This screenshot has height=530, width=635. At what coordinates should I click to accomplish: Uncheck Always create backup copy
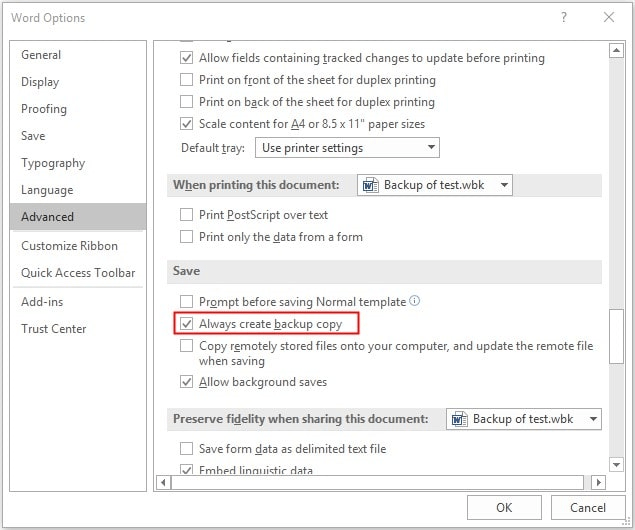[186, 324]
